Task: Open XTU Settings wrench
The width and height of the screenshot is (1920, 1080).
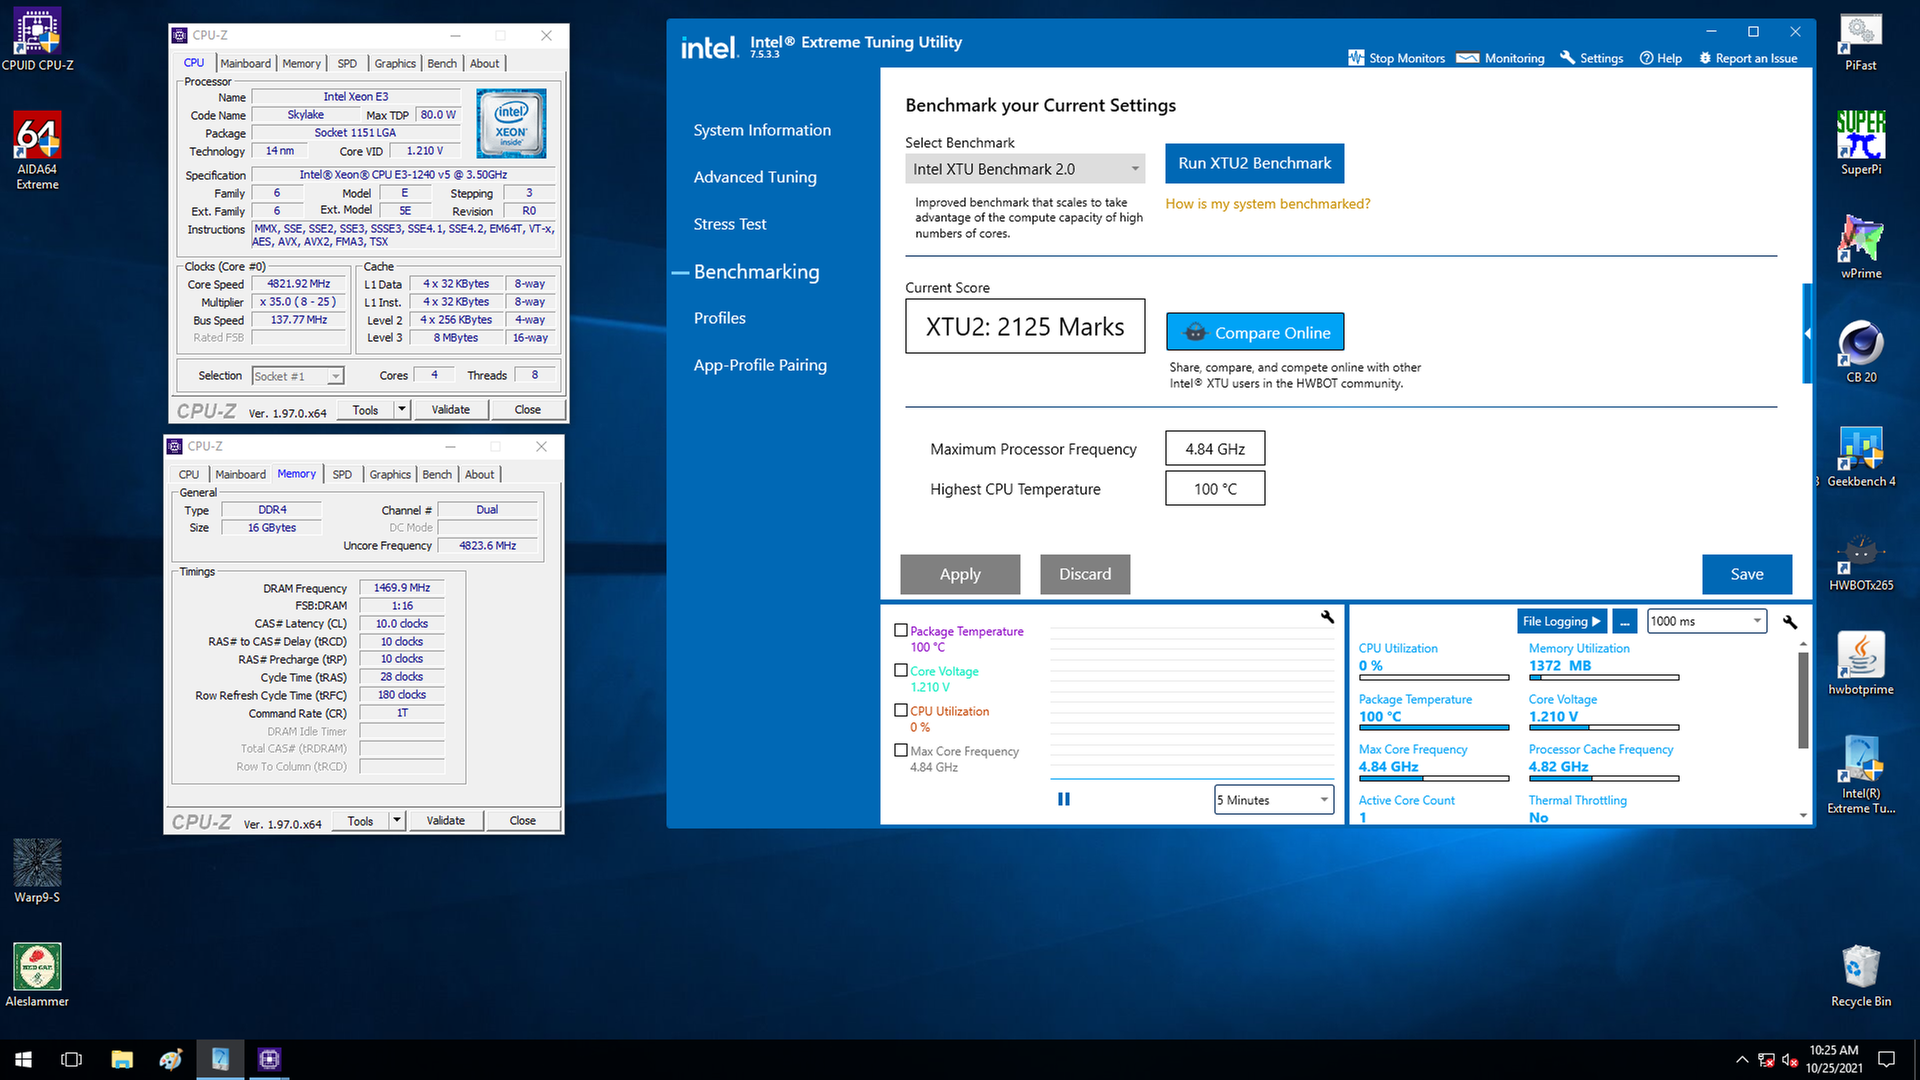Action: click(x=1591, y=58)
